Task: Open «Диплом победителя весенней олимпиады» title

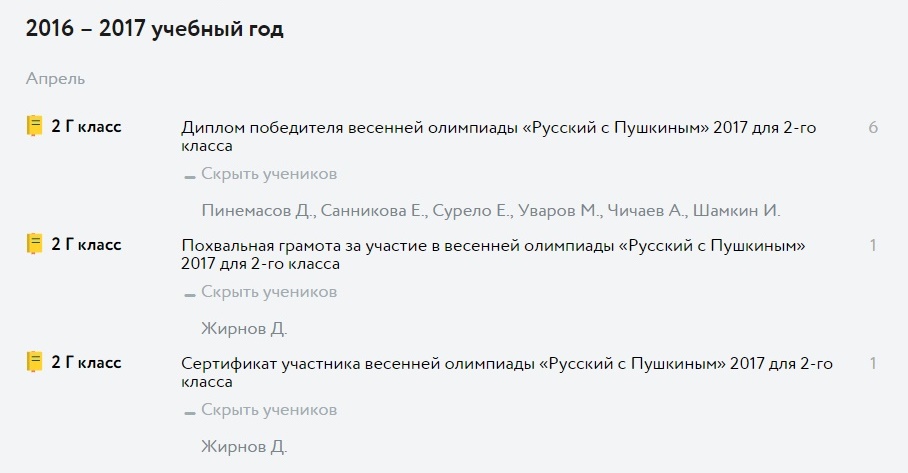Action: coord(499,136)
